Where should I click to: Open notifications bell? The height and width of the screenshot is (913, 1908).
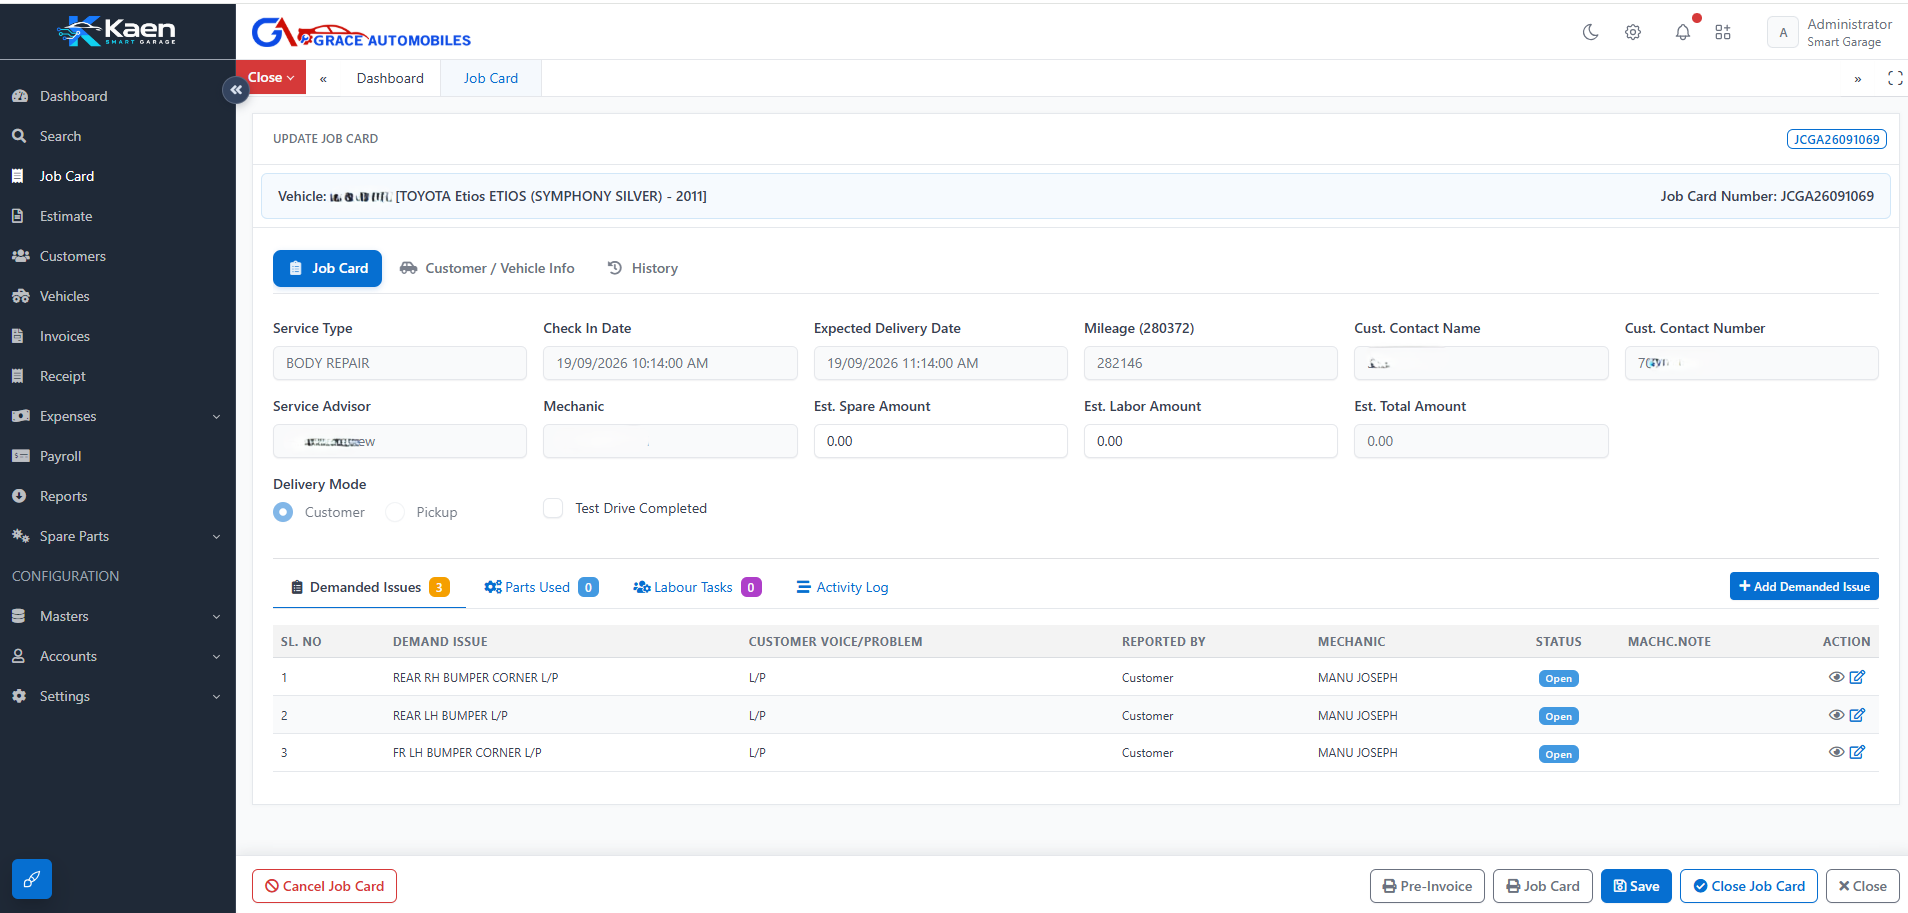click(1683, 32)
